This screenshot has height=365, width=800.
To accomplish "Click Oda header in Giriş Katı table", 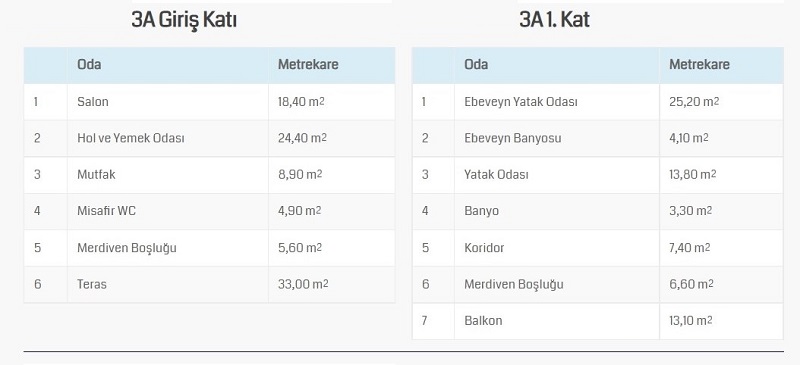I will tap(89, 64).
